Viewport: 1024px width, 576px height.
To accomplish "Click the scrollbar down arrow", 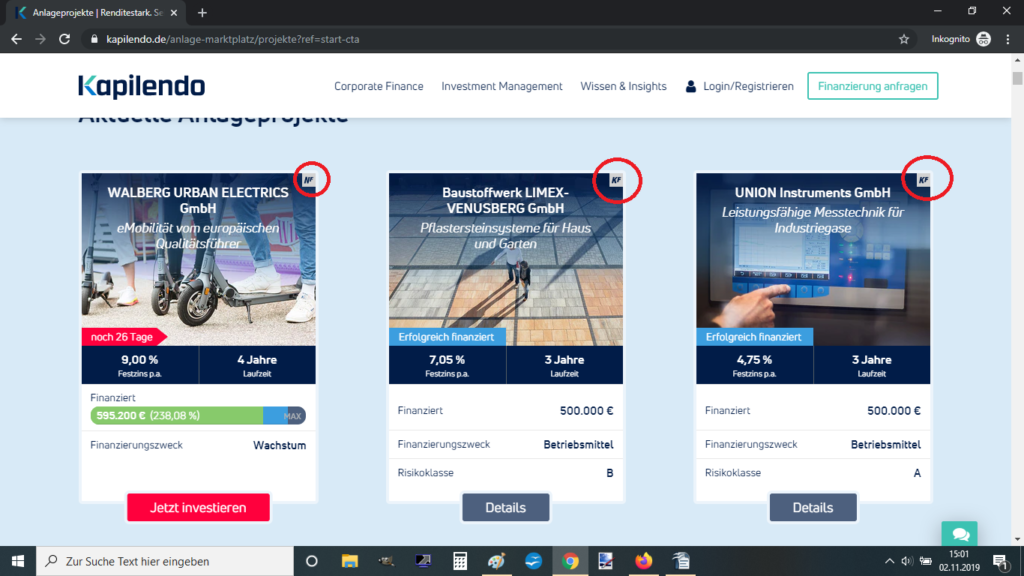I will pos(1017,539).
